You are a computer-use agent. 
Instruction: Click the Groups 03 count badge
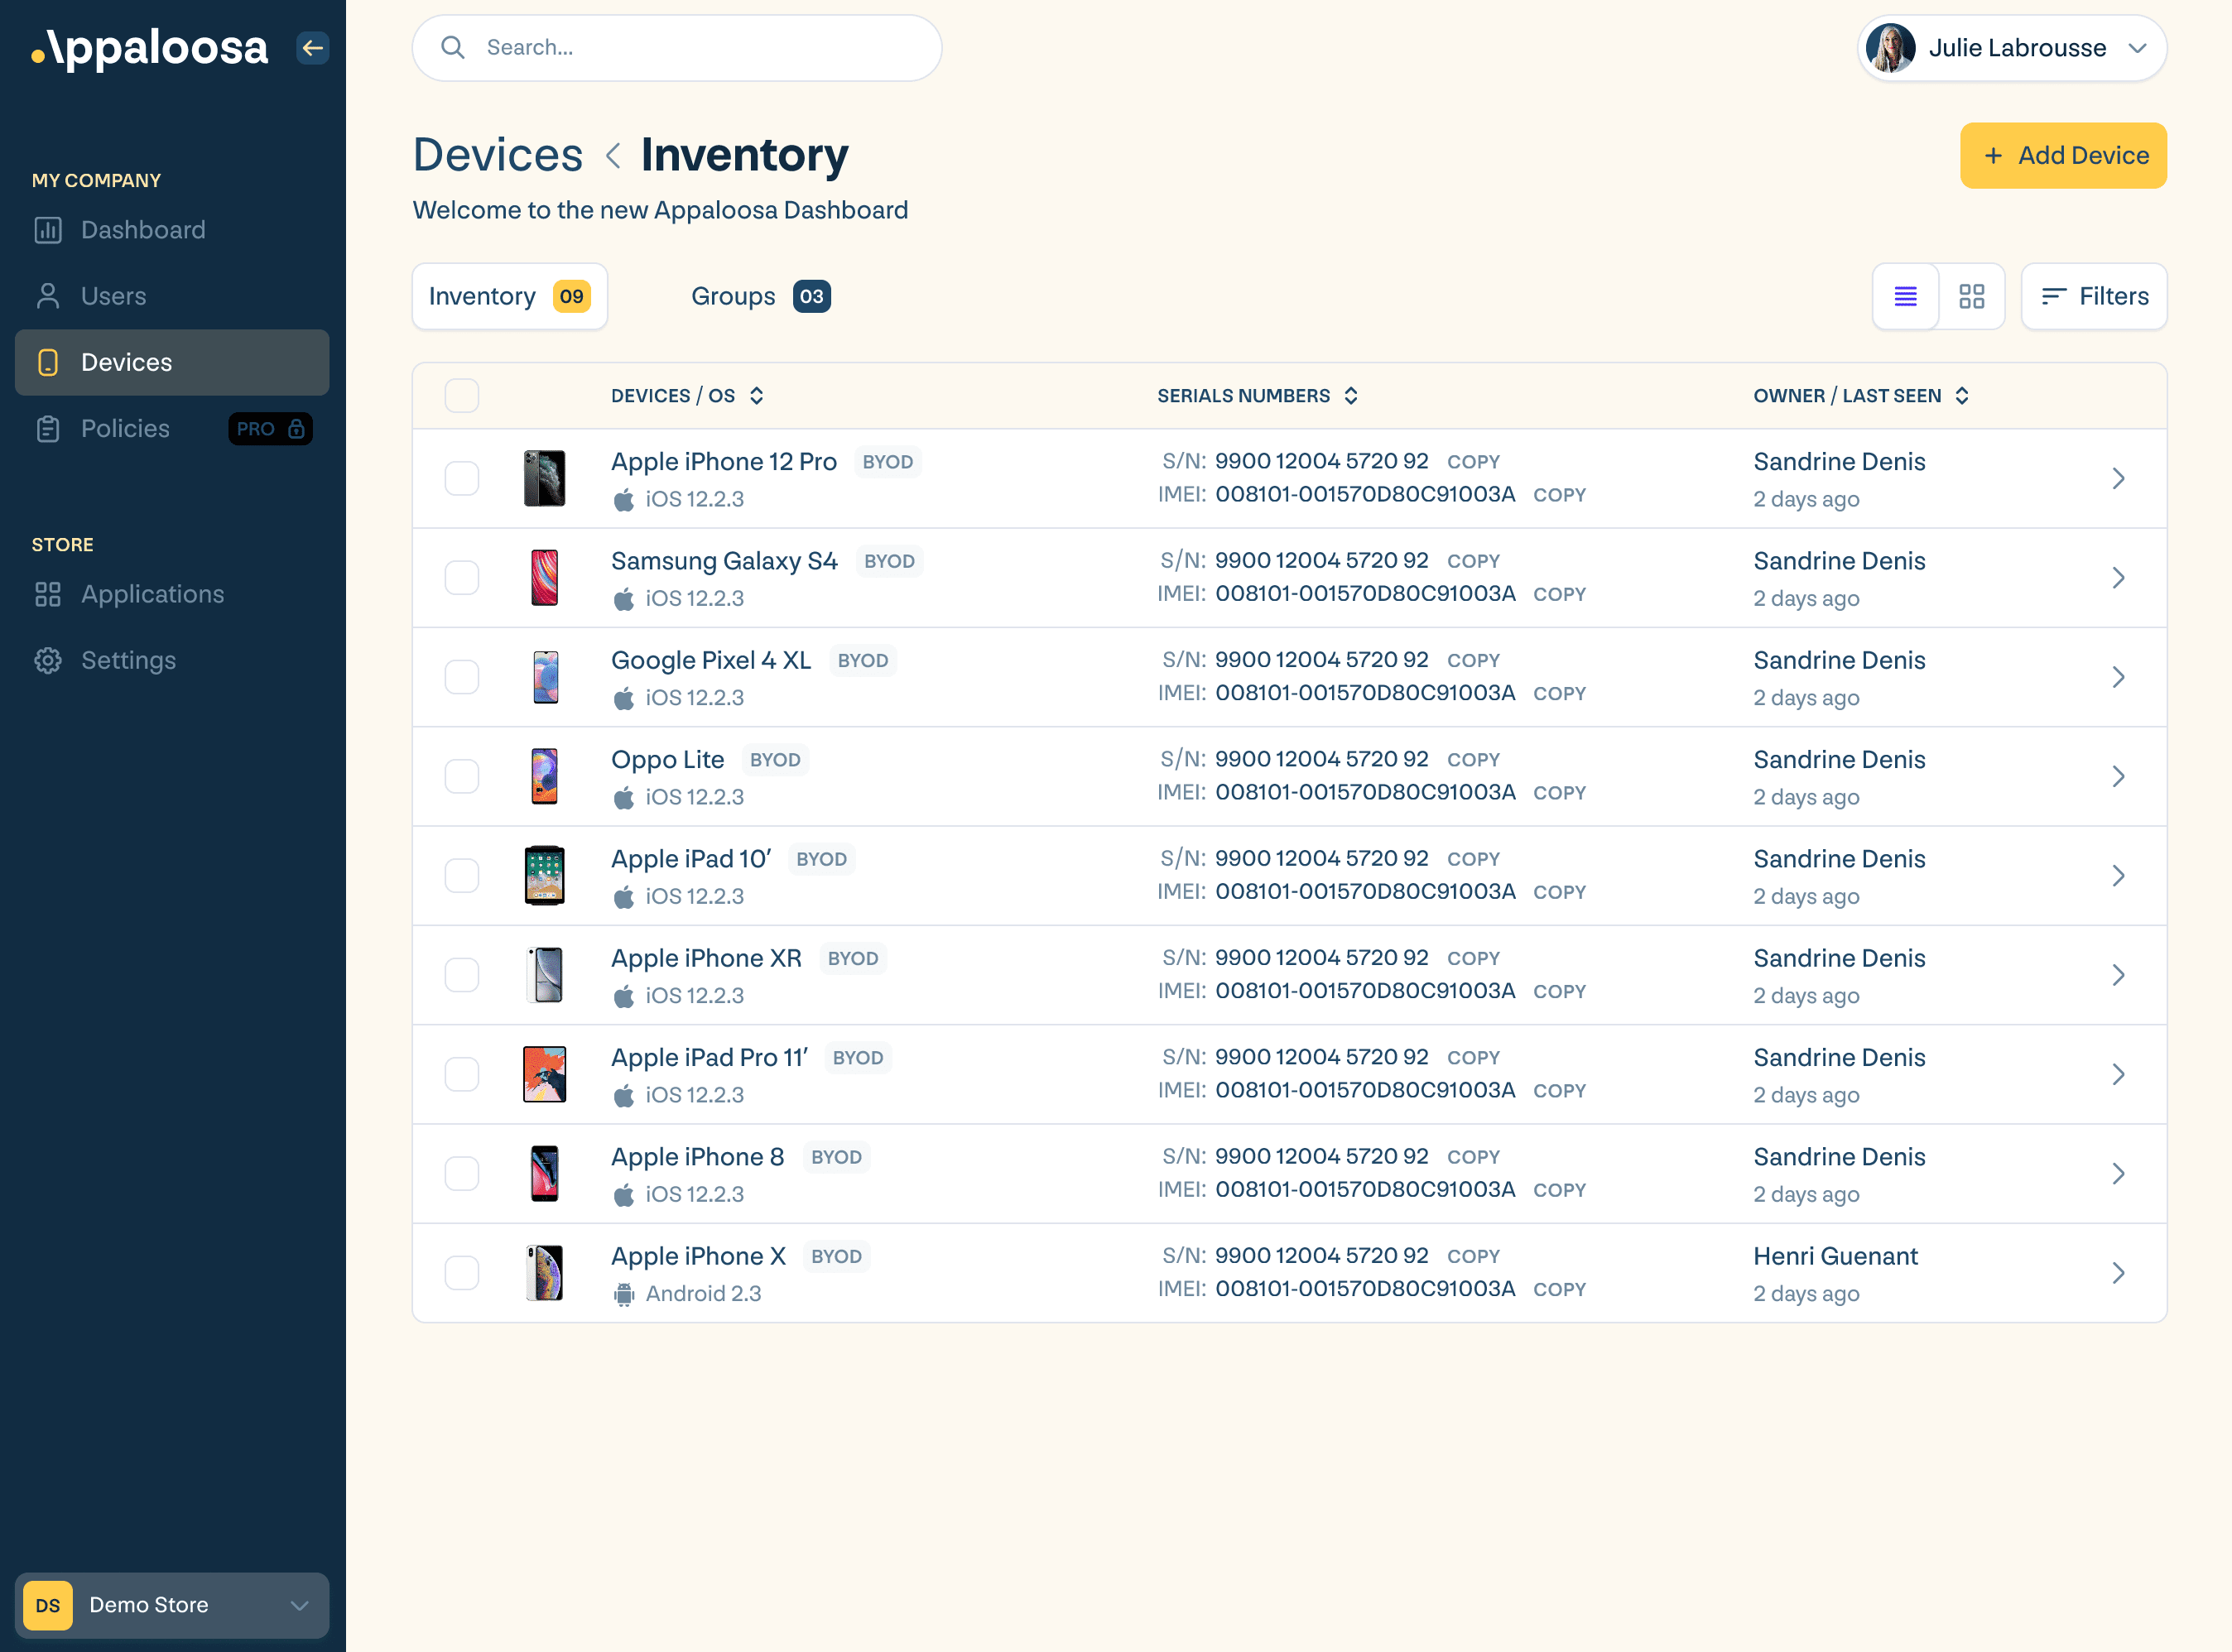tap(811, 296)
